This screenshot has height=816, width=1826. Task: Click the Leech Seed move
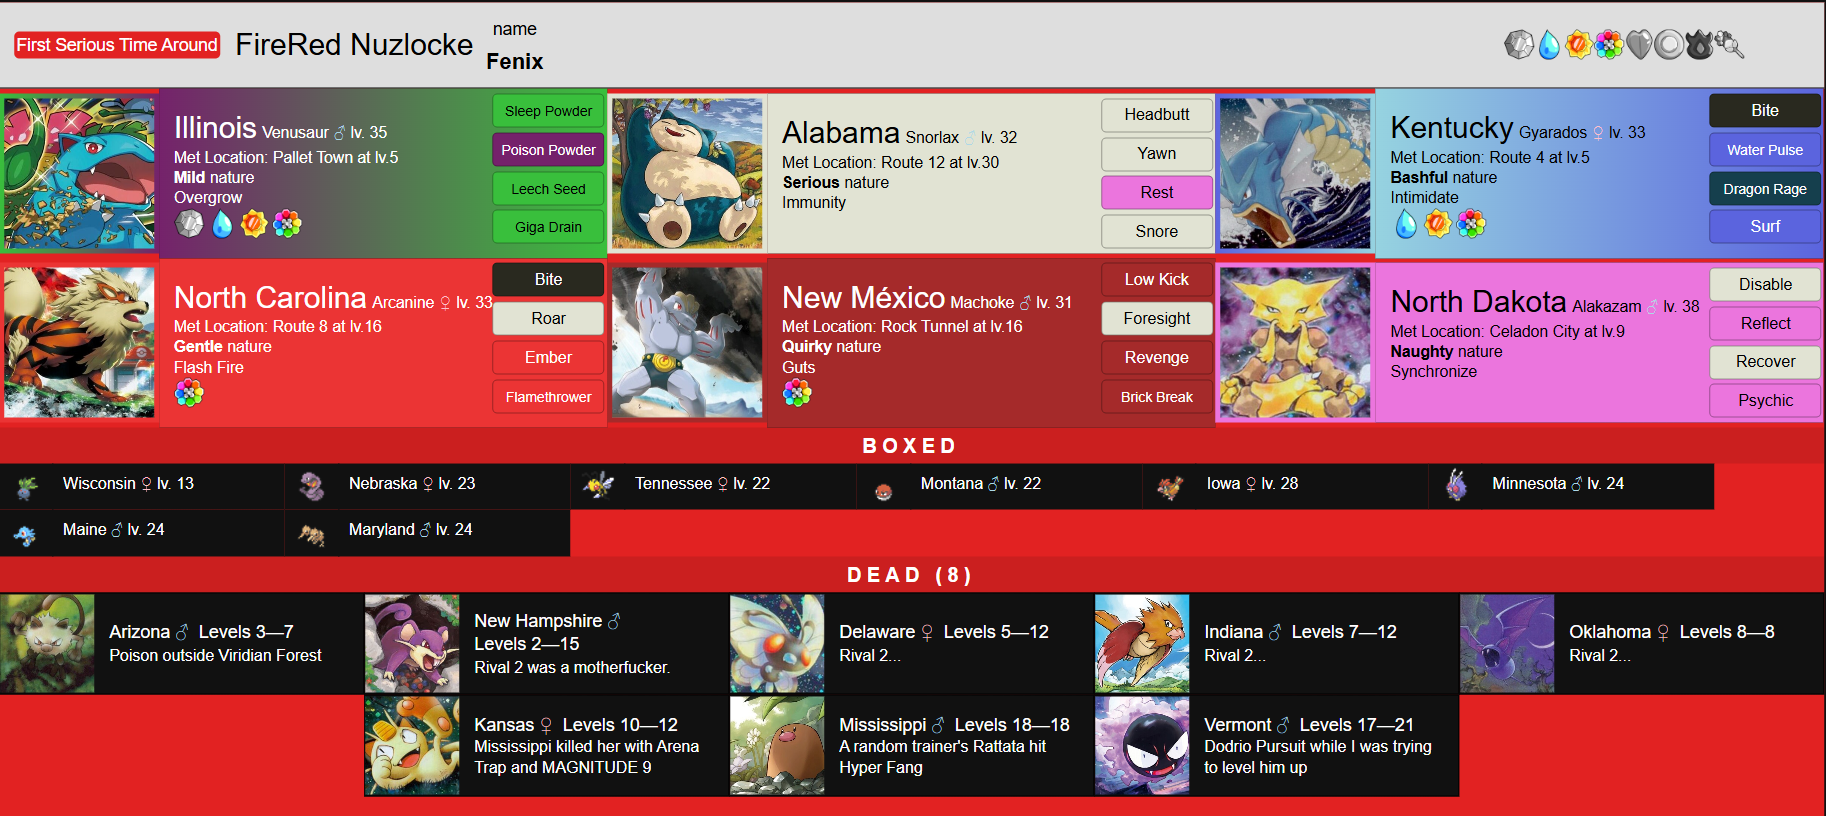548,189
